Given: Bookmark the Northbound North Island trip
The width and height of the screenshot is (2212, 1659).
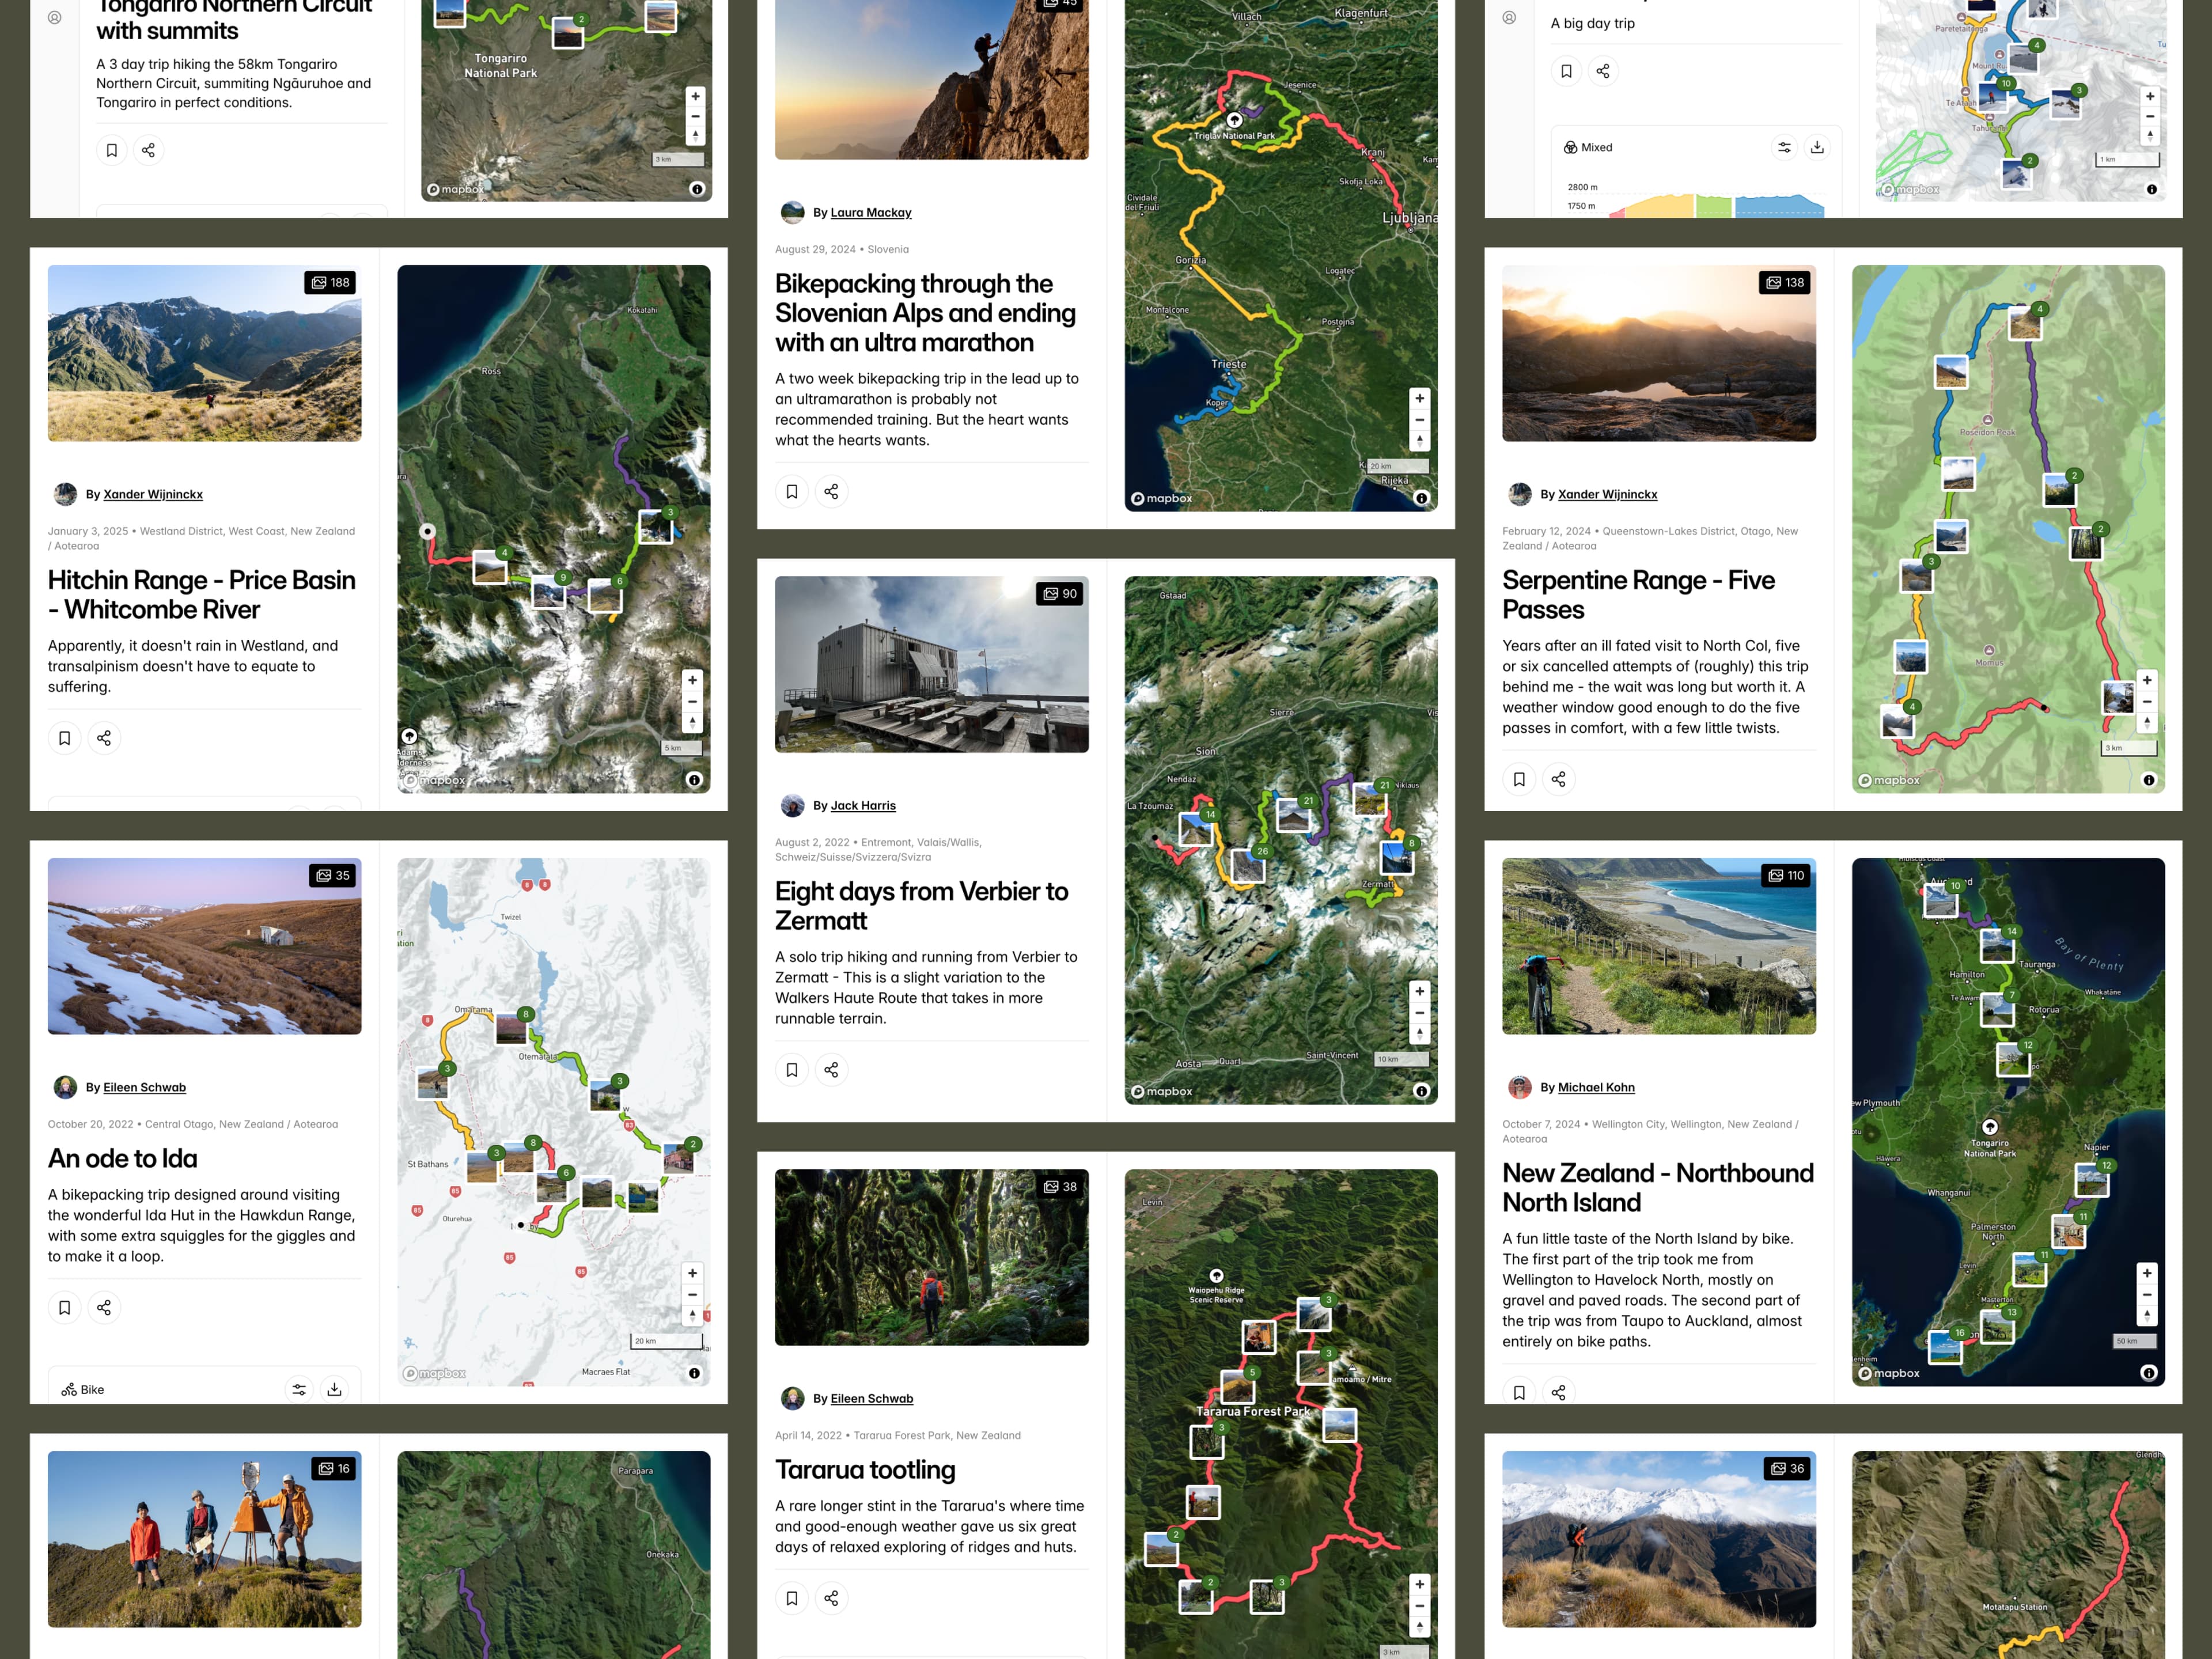Looking at the screenshot, I should (x=1519, y=1392).
